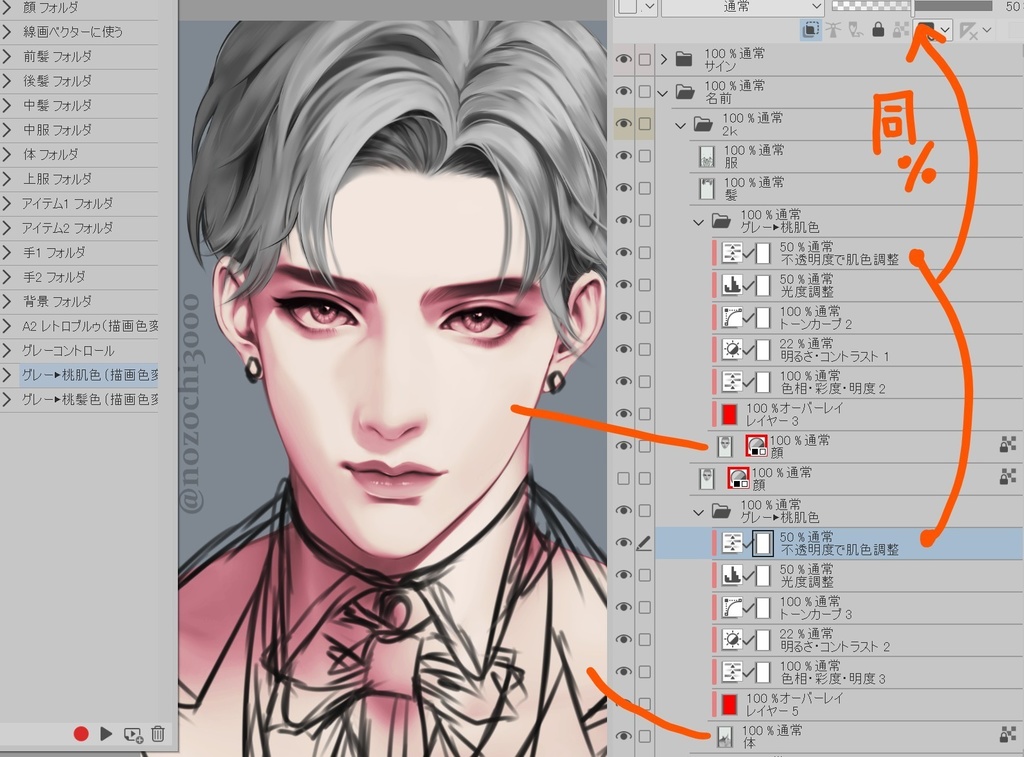This screenshot has height=757, width=1024.
Task: Adjust the layer opacity slider
Action: coord(912,7)
